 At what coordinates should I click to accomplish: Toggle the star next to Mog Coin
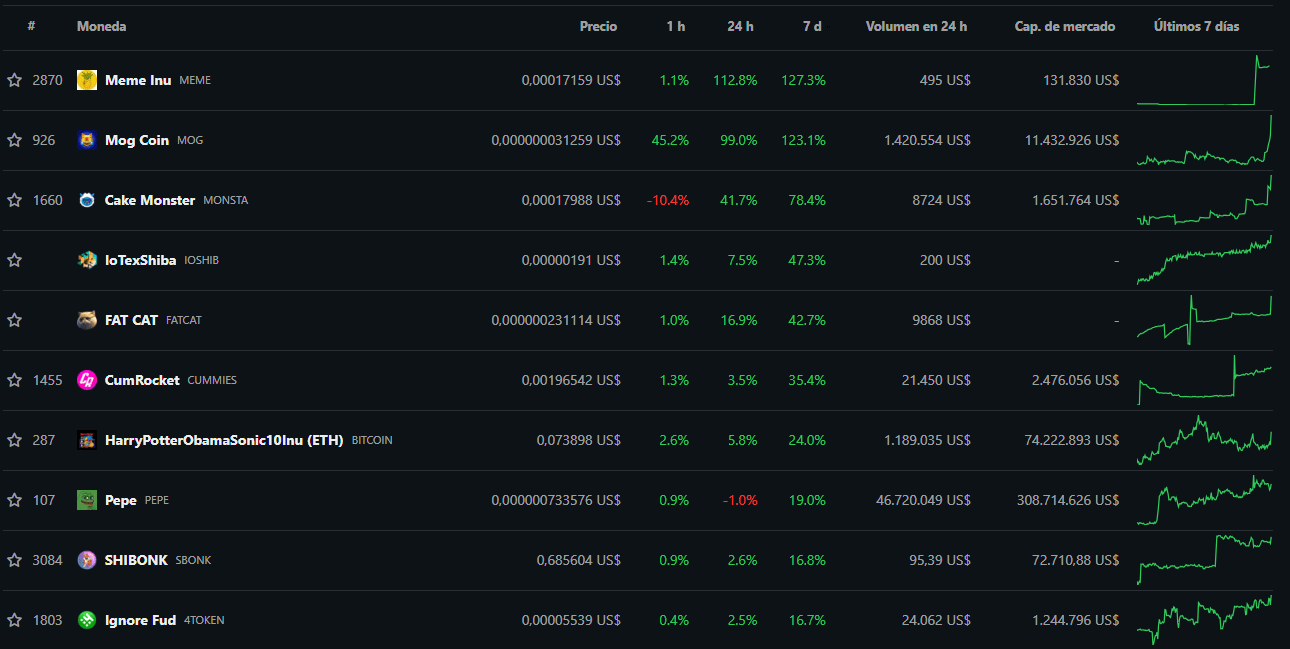pos(14,140)
